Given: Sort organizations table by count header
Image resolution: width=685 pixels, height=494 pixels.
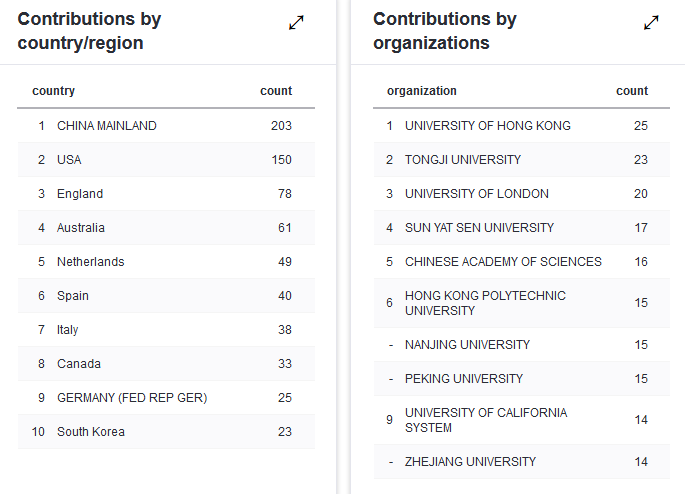Looking at the screenshot, I should [632, 91].
